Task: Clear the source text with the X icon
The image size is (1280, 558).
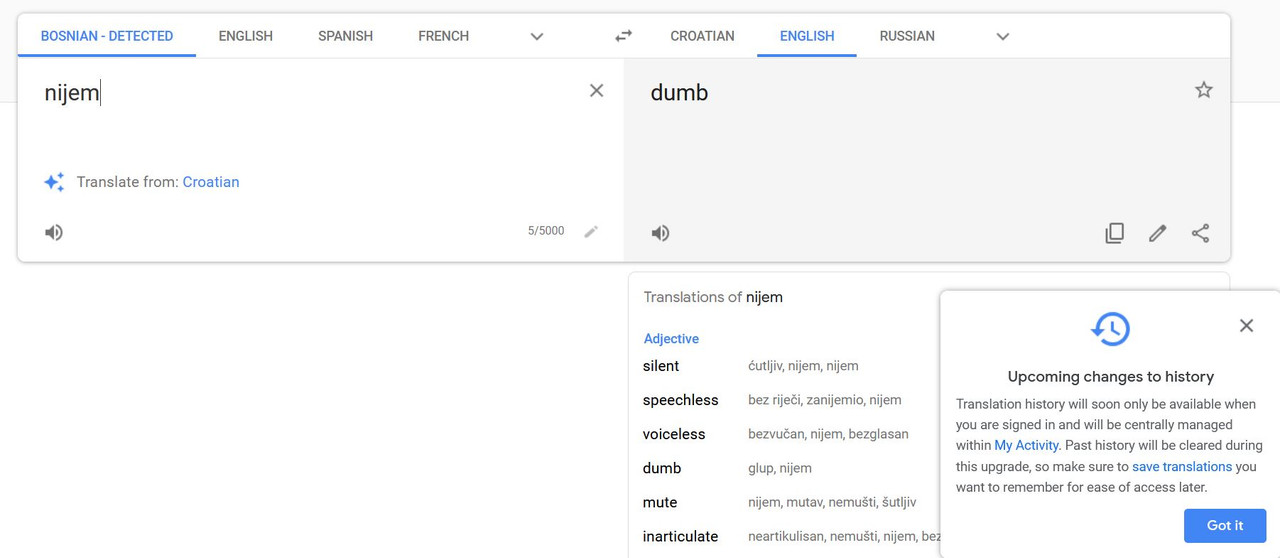Action: coord(596,91)
